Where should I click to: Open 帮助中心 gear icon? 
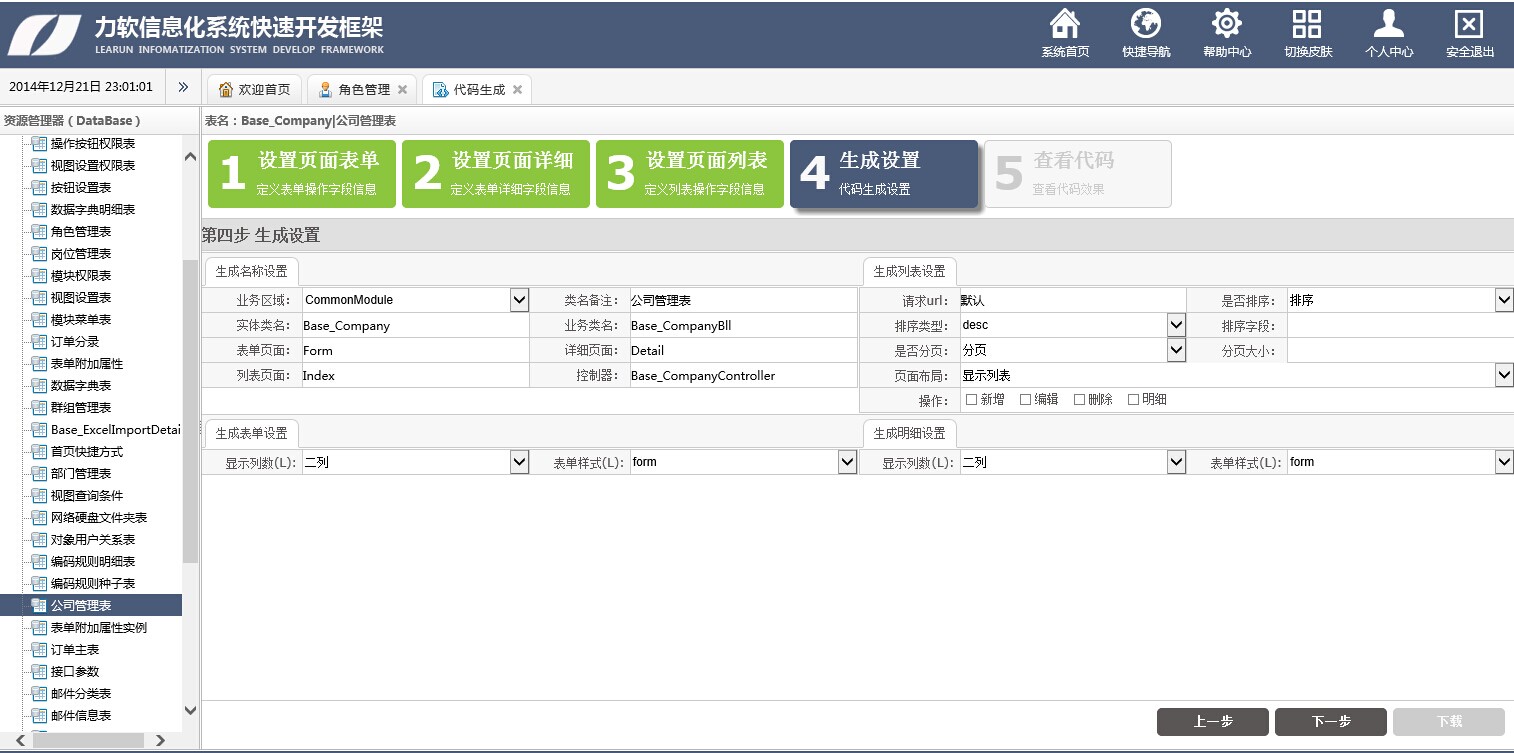pyautogui.click(x=1227, y=23)
